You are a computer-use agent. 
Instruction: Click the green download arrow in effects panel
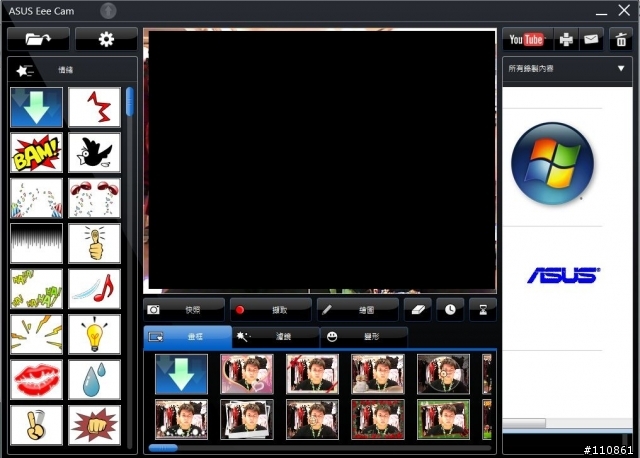[x=36, y=107]
